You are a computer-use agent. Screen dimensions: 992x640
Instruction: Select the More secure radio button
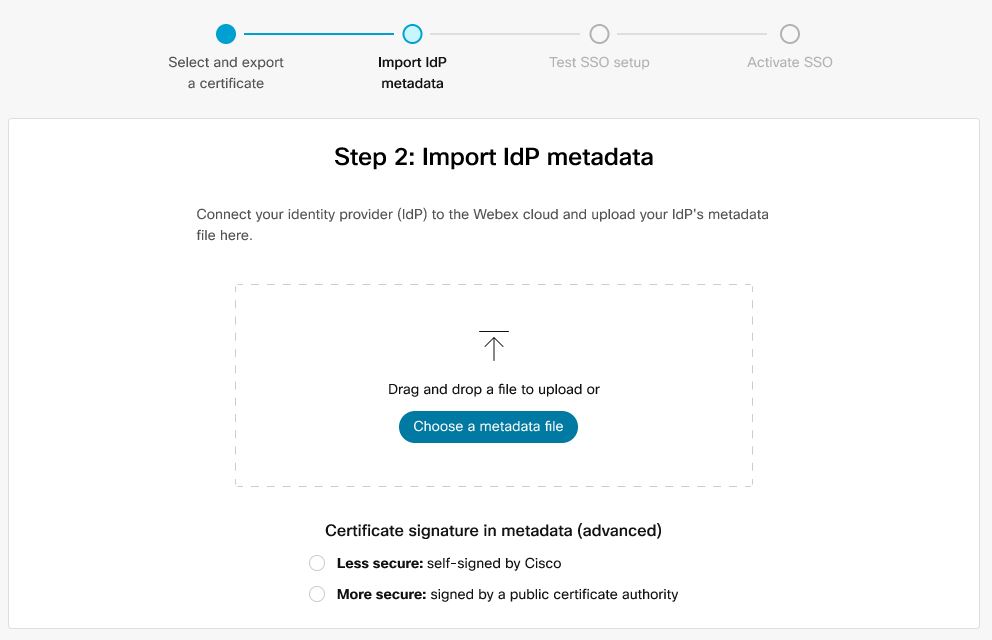317,594
